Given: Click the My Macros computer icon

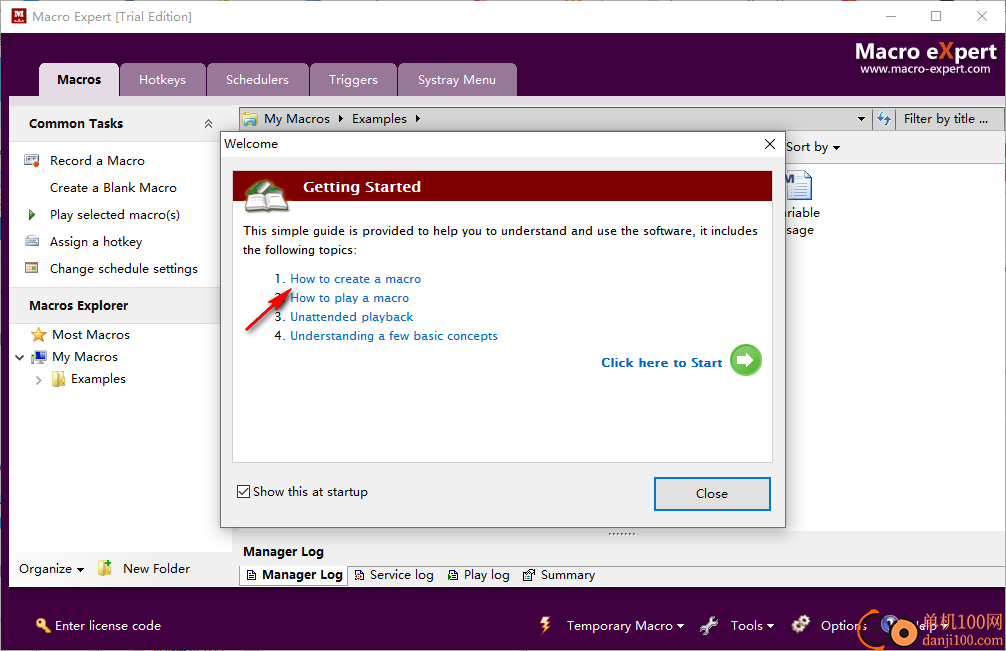Looking at the screenshot, I should click(39, 357).
